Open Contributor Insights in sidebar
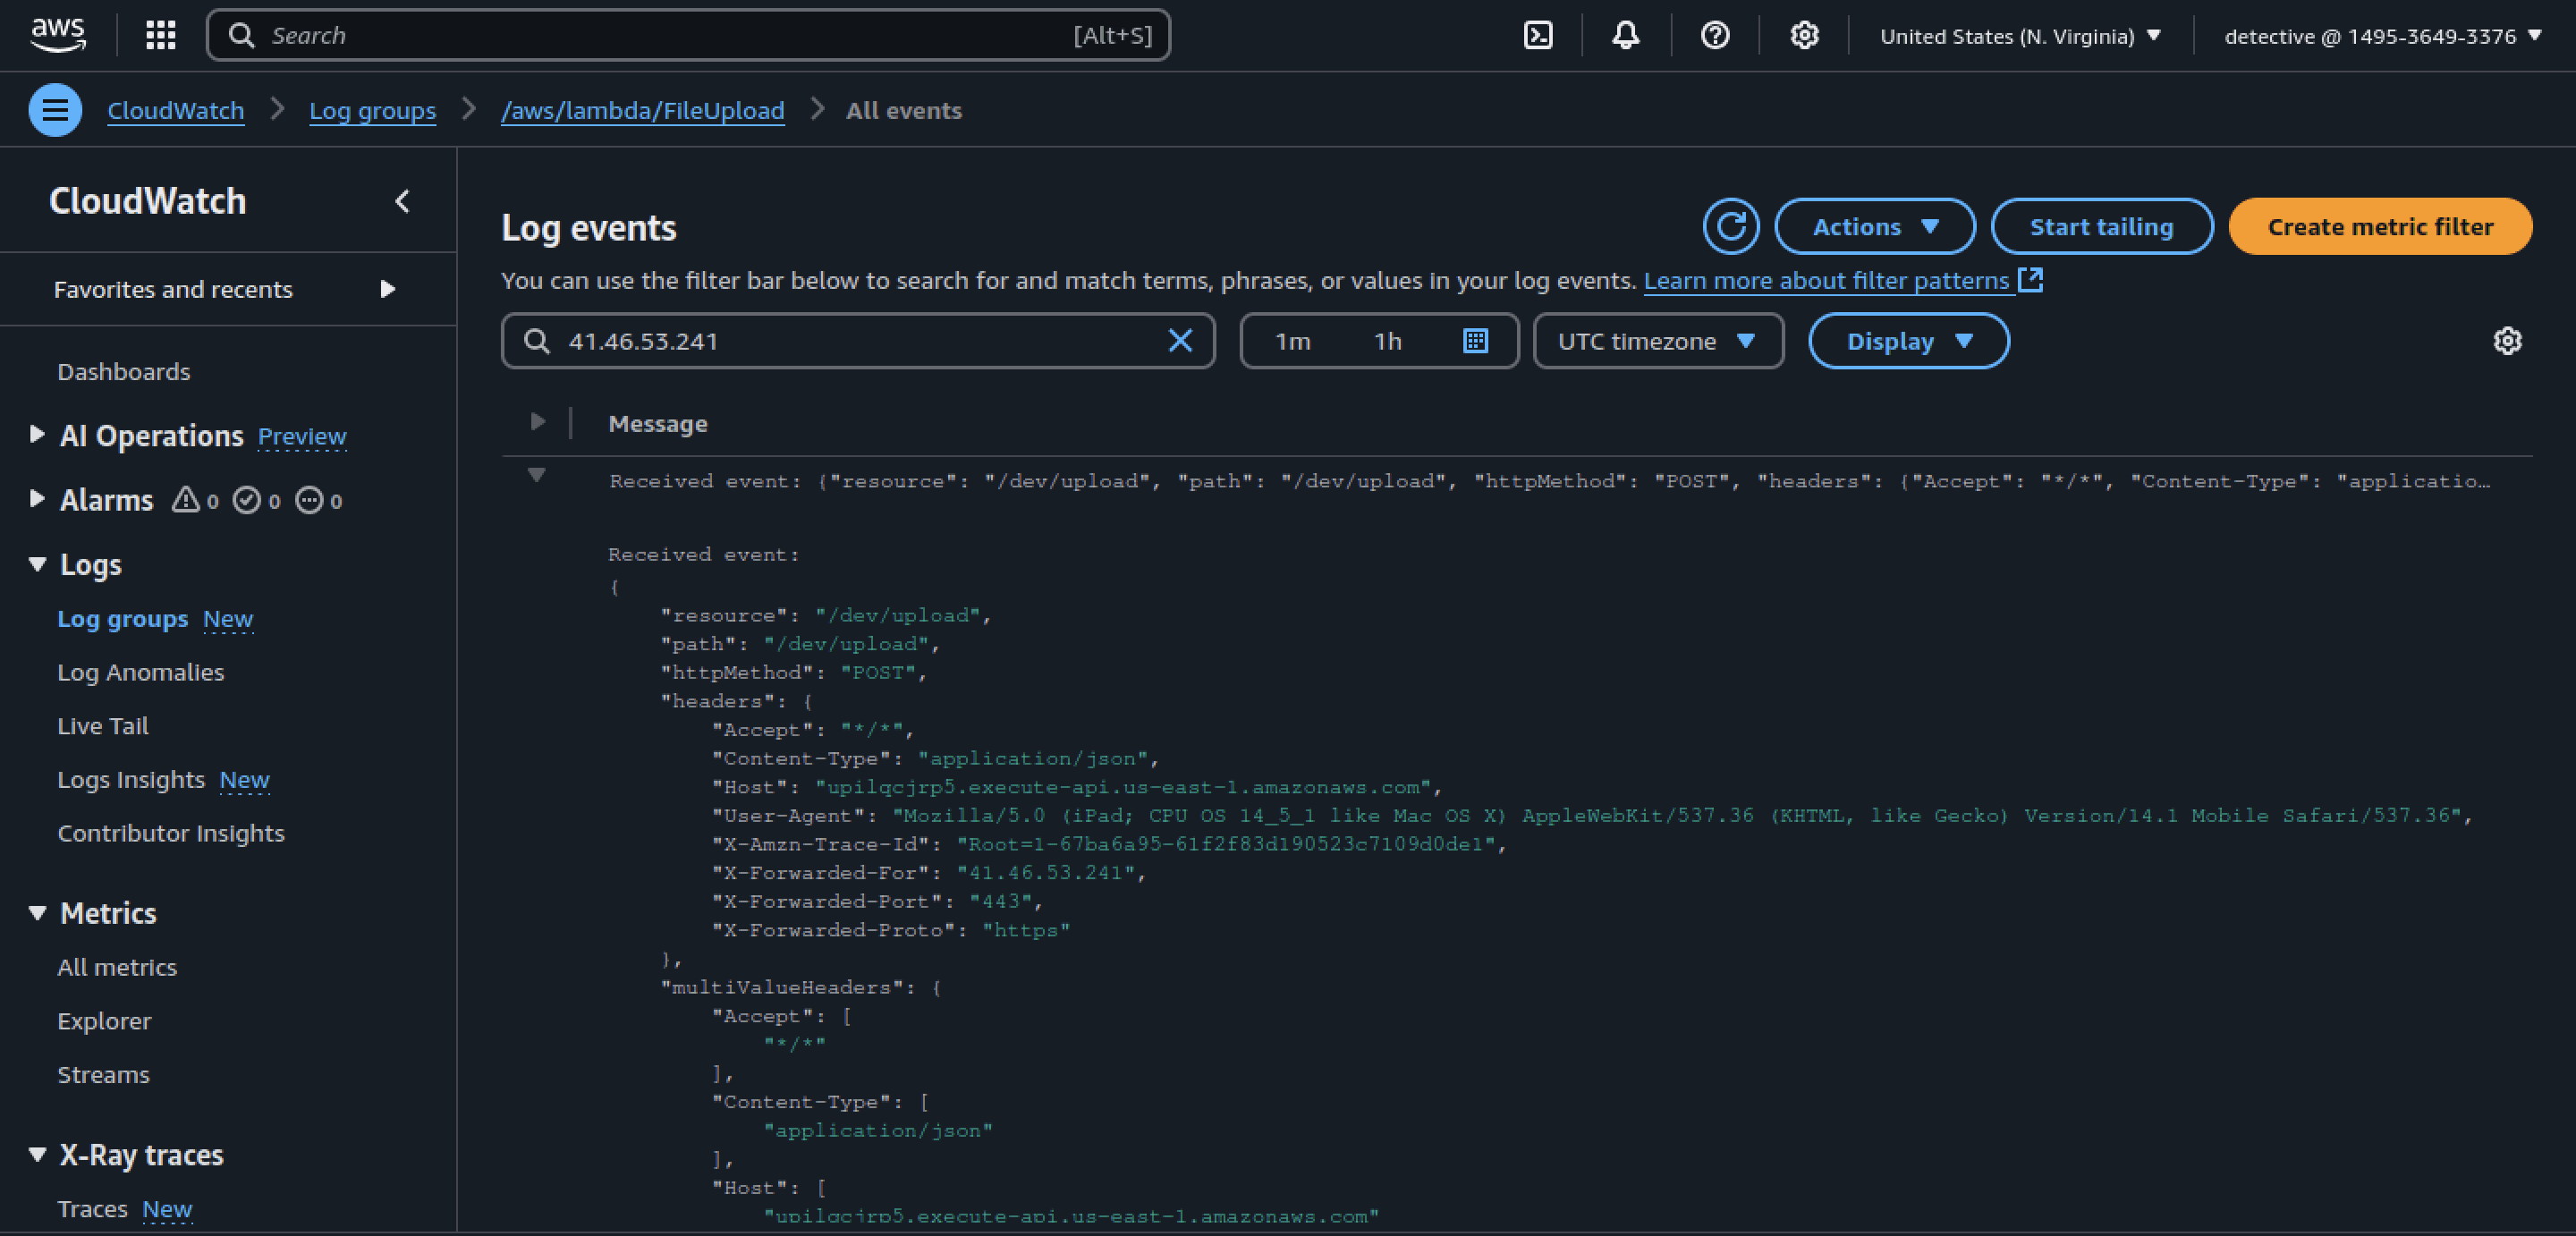This screenshot has width=2576, height=1236. tap(171, 833)
